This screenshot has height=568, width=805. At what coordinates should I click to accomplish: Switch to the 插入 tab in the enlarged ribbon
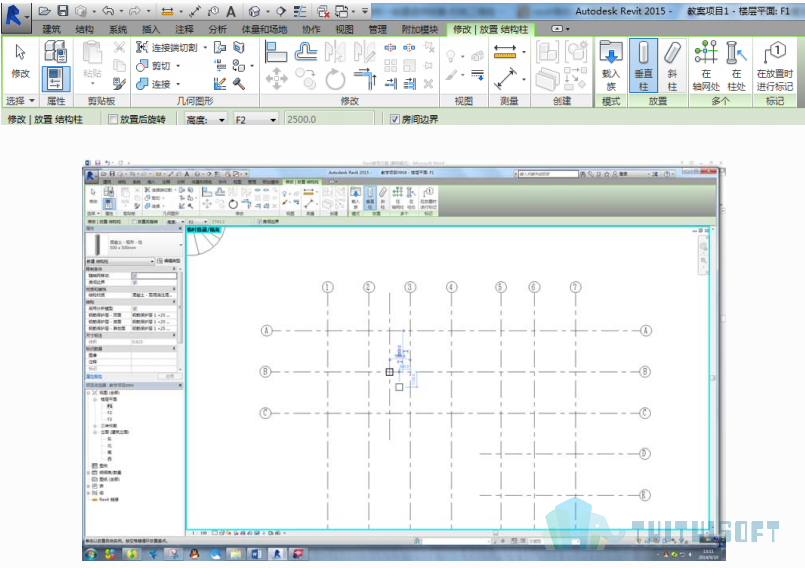click(150, 29)
